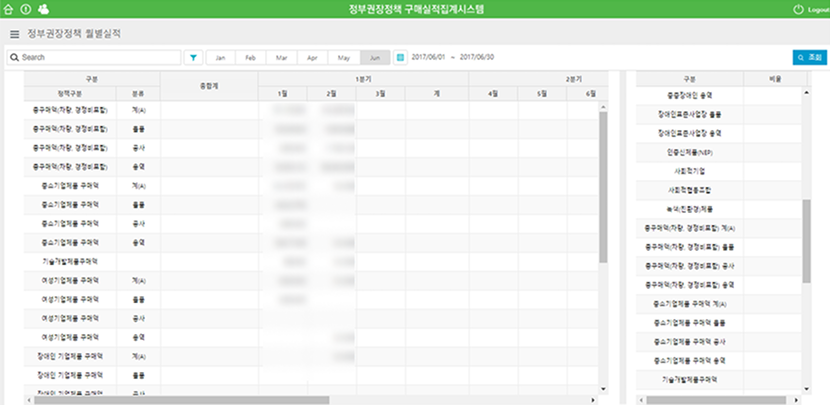Image resolution: width=830 pixels, height=405 pixels.
Task: Click the blue 조회 search button
Action: [x=809, y=57]
